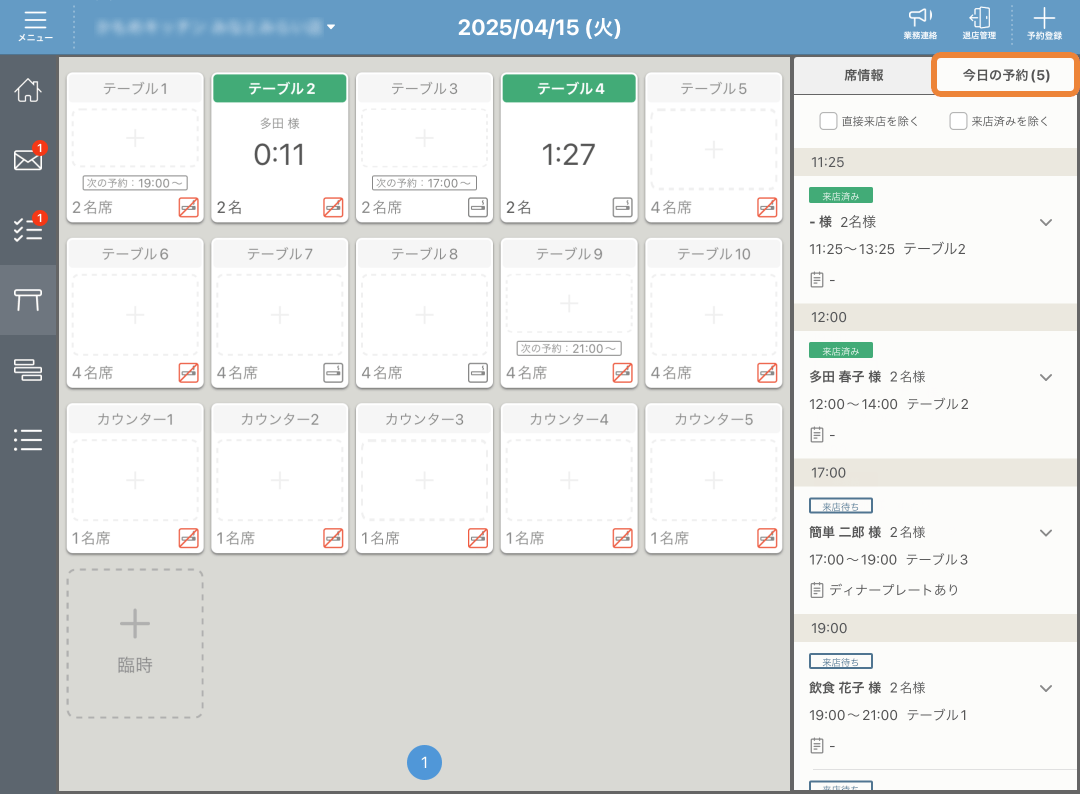The width and height of the screenshot is (1080, 794).
Task: Click the 11:25～13:25 テーブル2 reservation line
Action: (887, 249)
